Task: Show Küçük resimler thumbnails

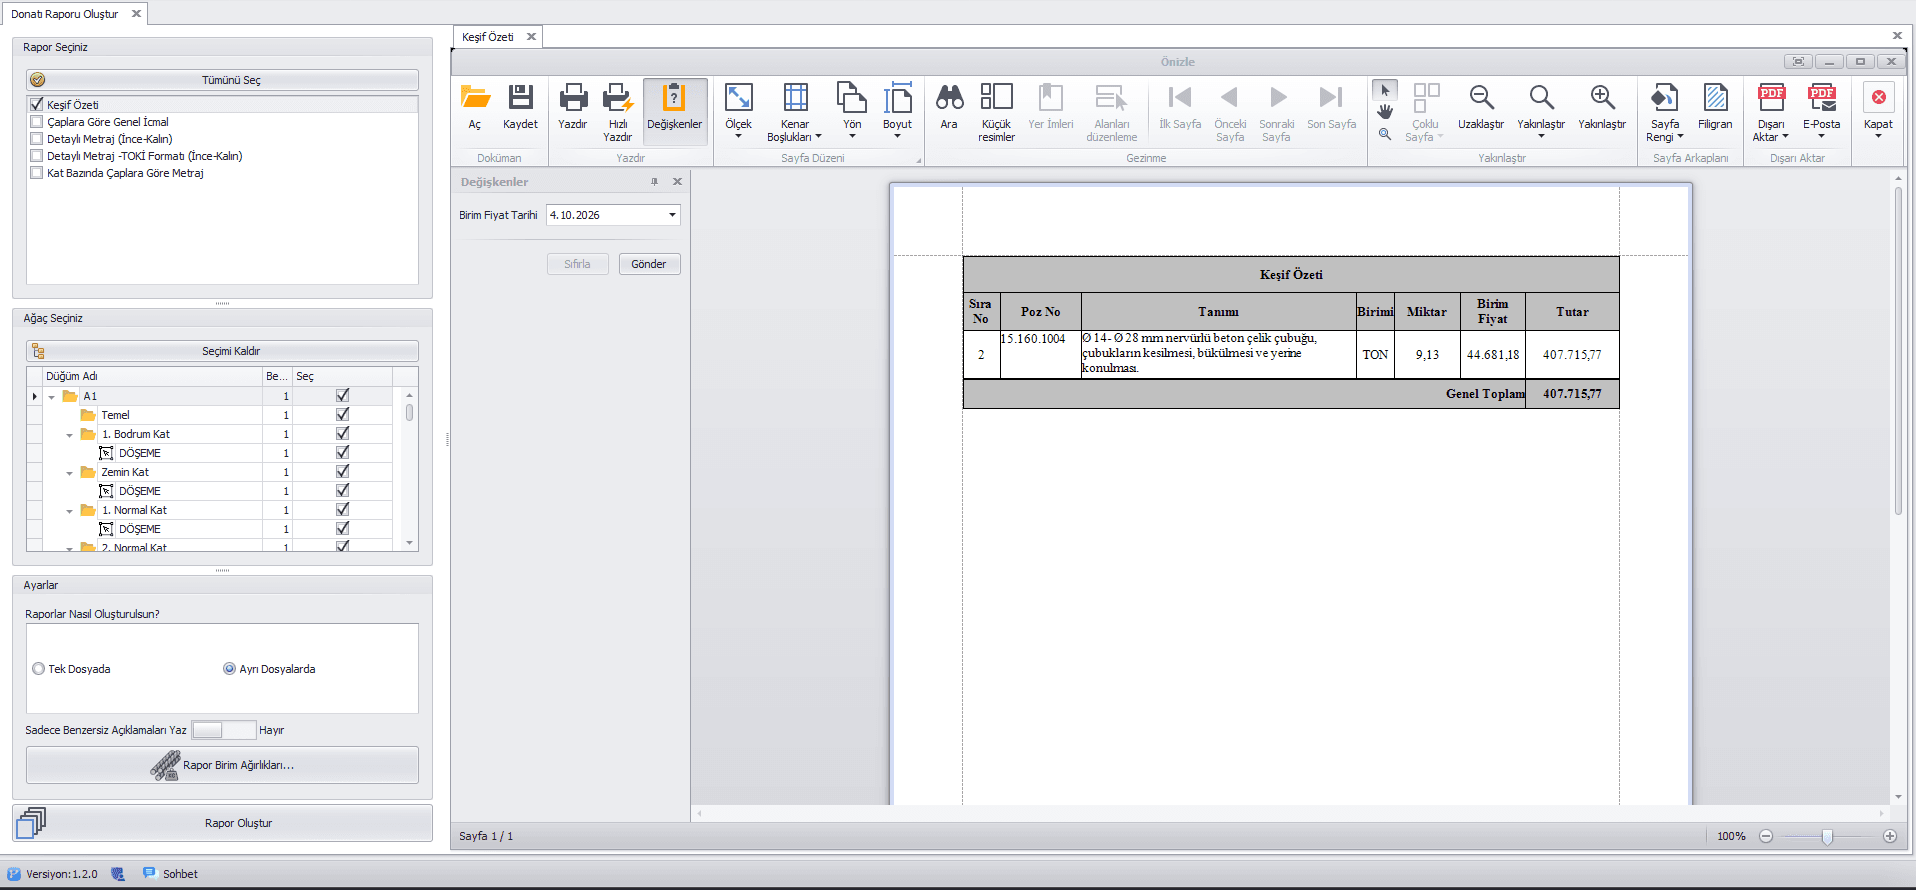Action: (997, 112)
